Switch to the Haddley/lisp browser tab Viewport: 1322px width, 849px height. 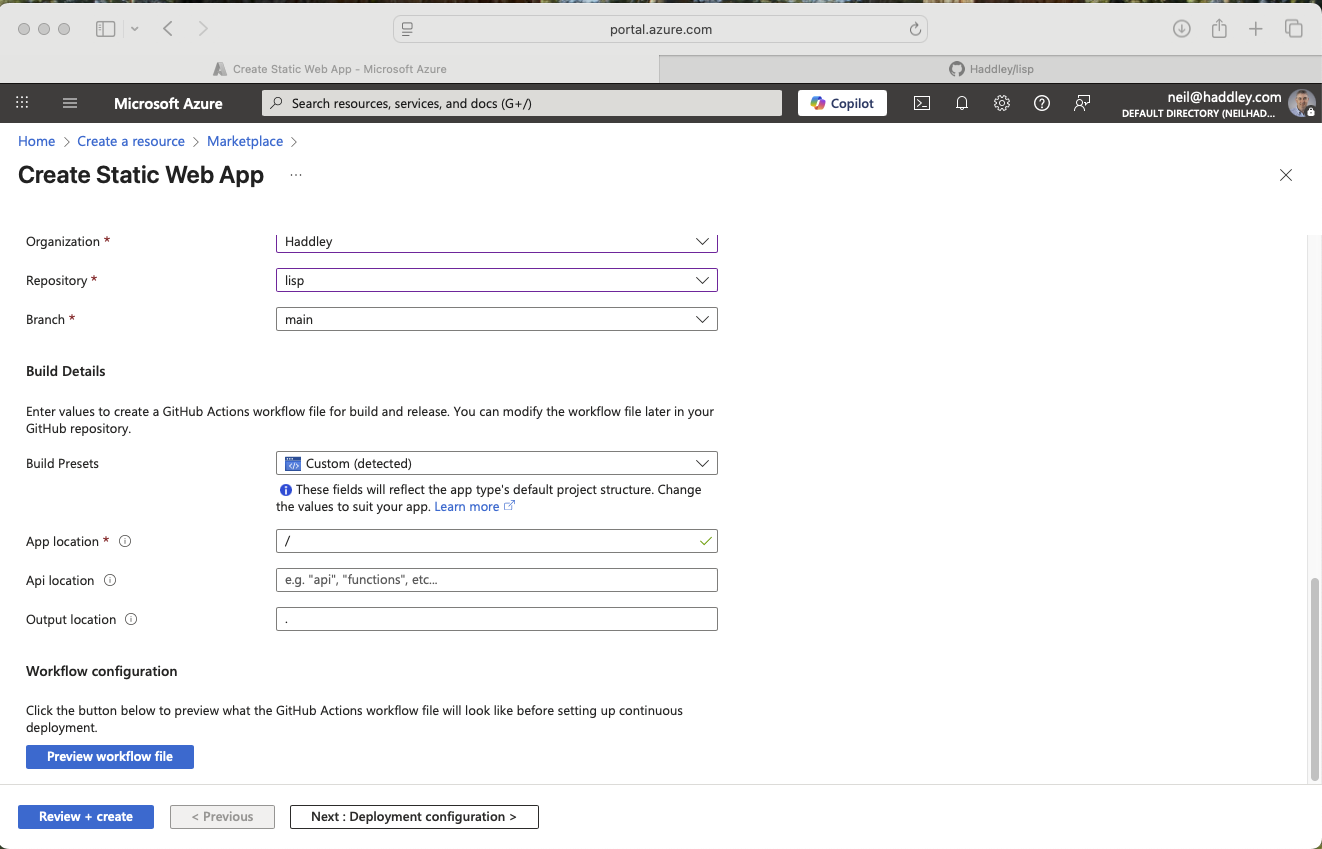tap(991, 68)
